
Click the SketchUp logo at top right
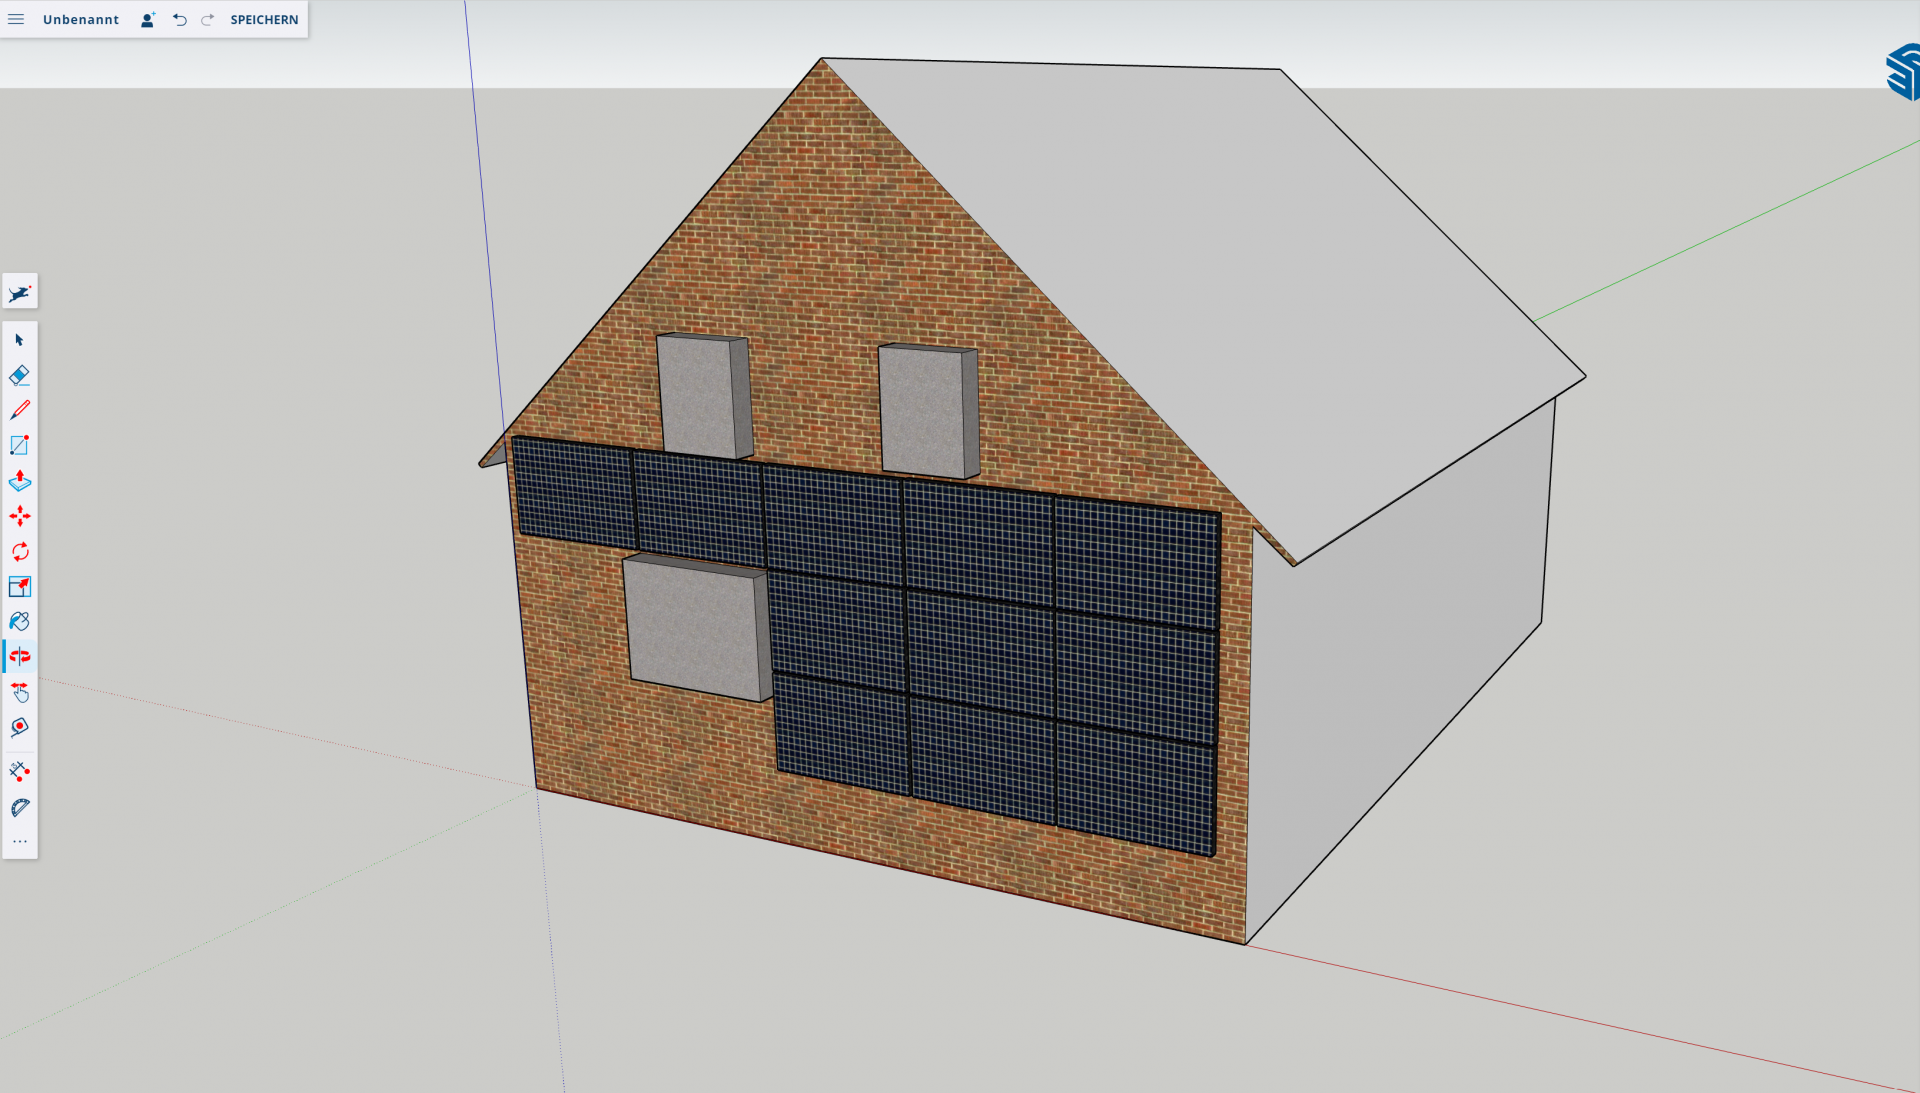click(x=1902, y=72)
